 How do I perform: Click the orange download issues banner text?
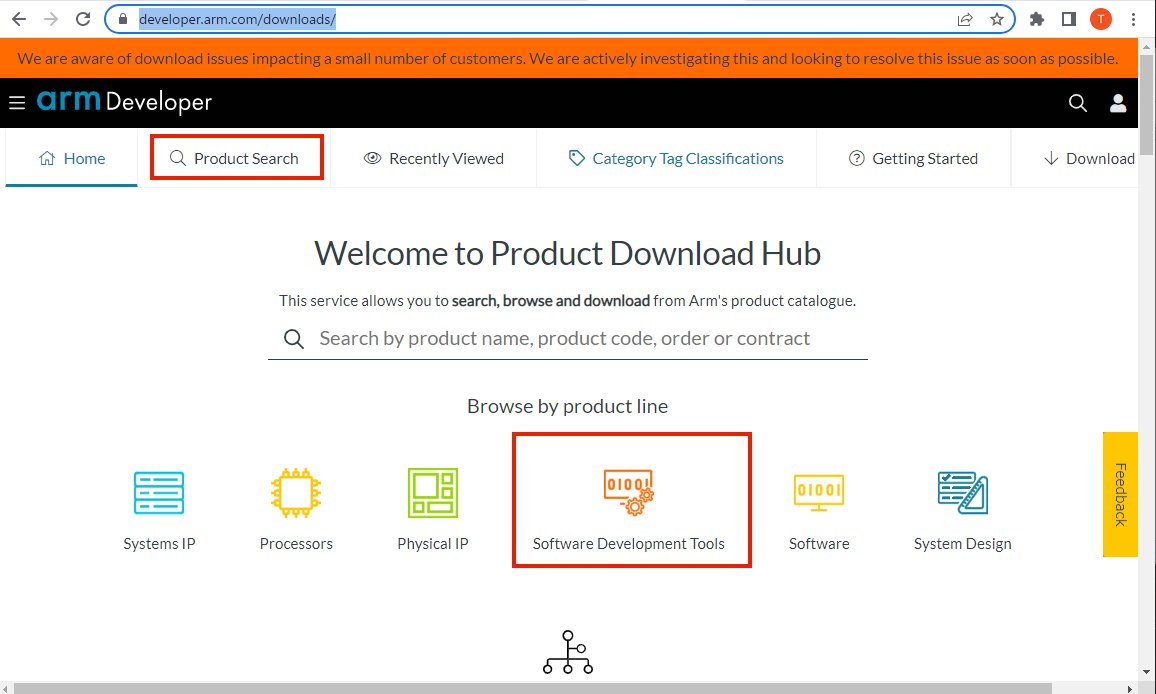pyautogui.click(x=568, y=58)
